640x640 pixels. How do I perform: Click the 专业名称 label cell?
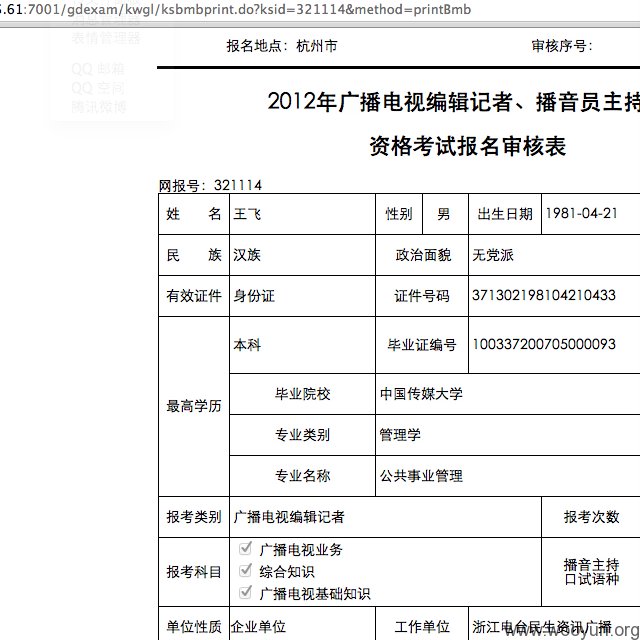pyautogui.click(x=302, y=476)
